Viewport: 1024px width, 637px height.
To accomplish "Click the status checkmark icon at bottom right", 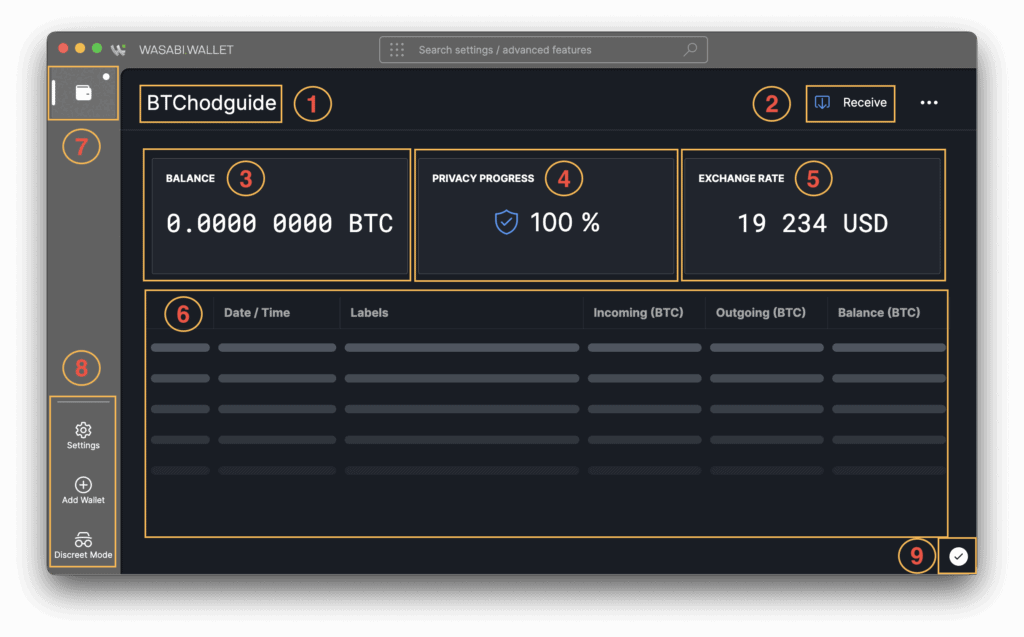I will [x=958, y=557].
